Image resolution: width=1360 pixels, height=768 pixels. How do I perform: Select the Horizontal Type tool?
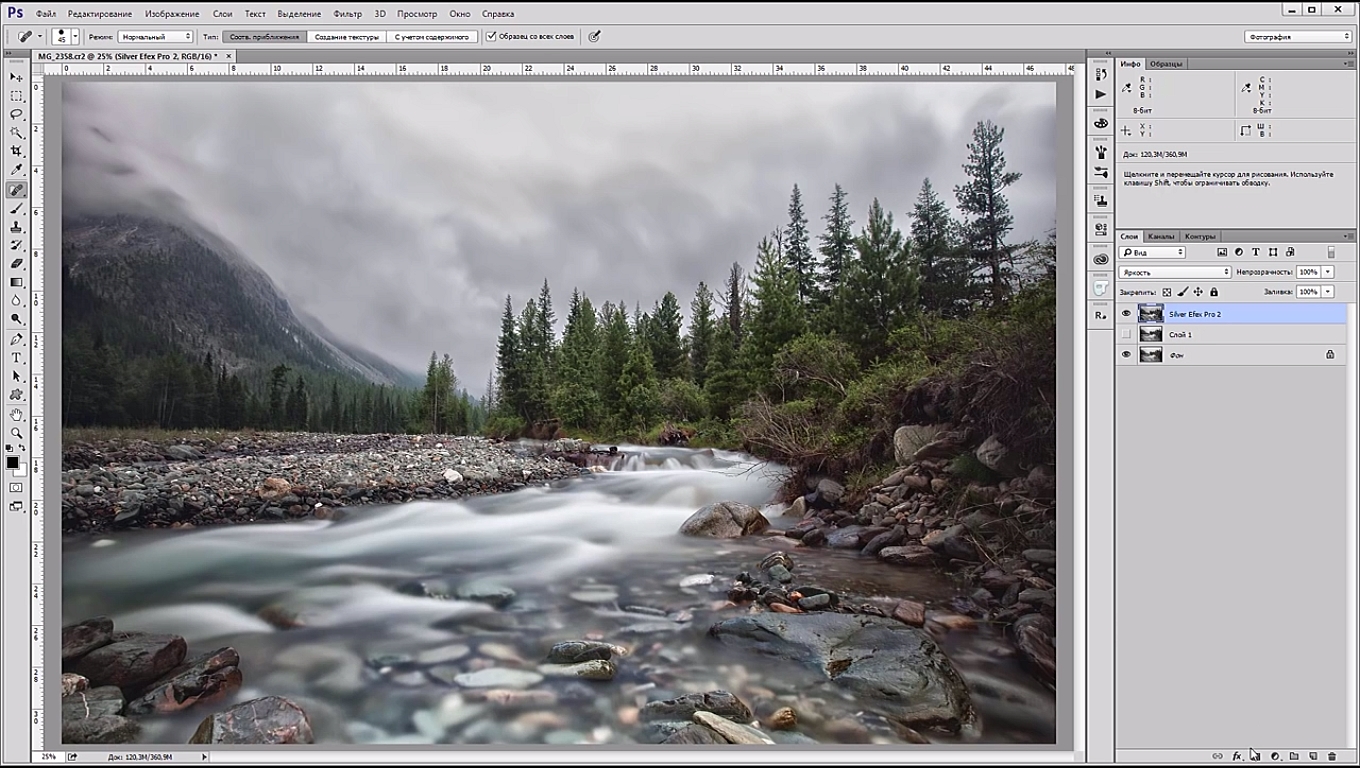(x=16, y=358)
